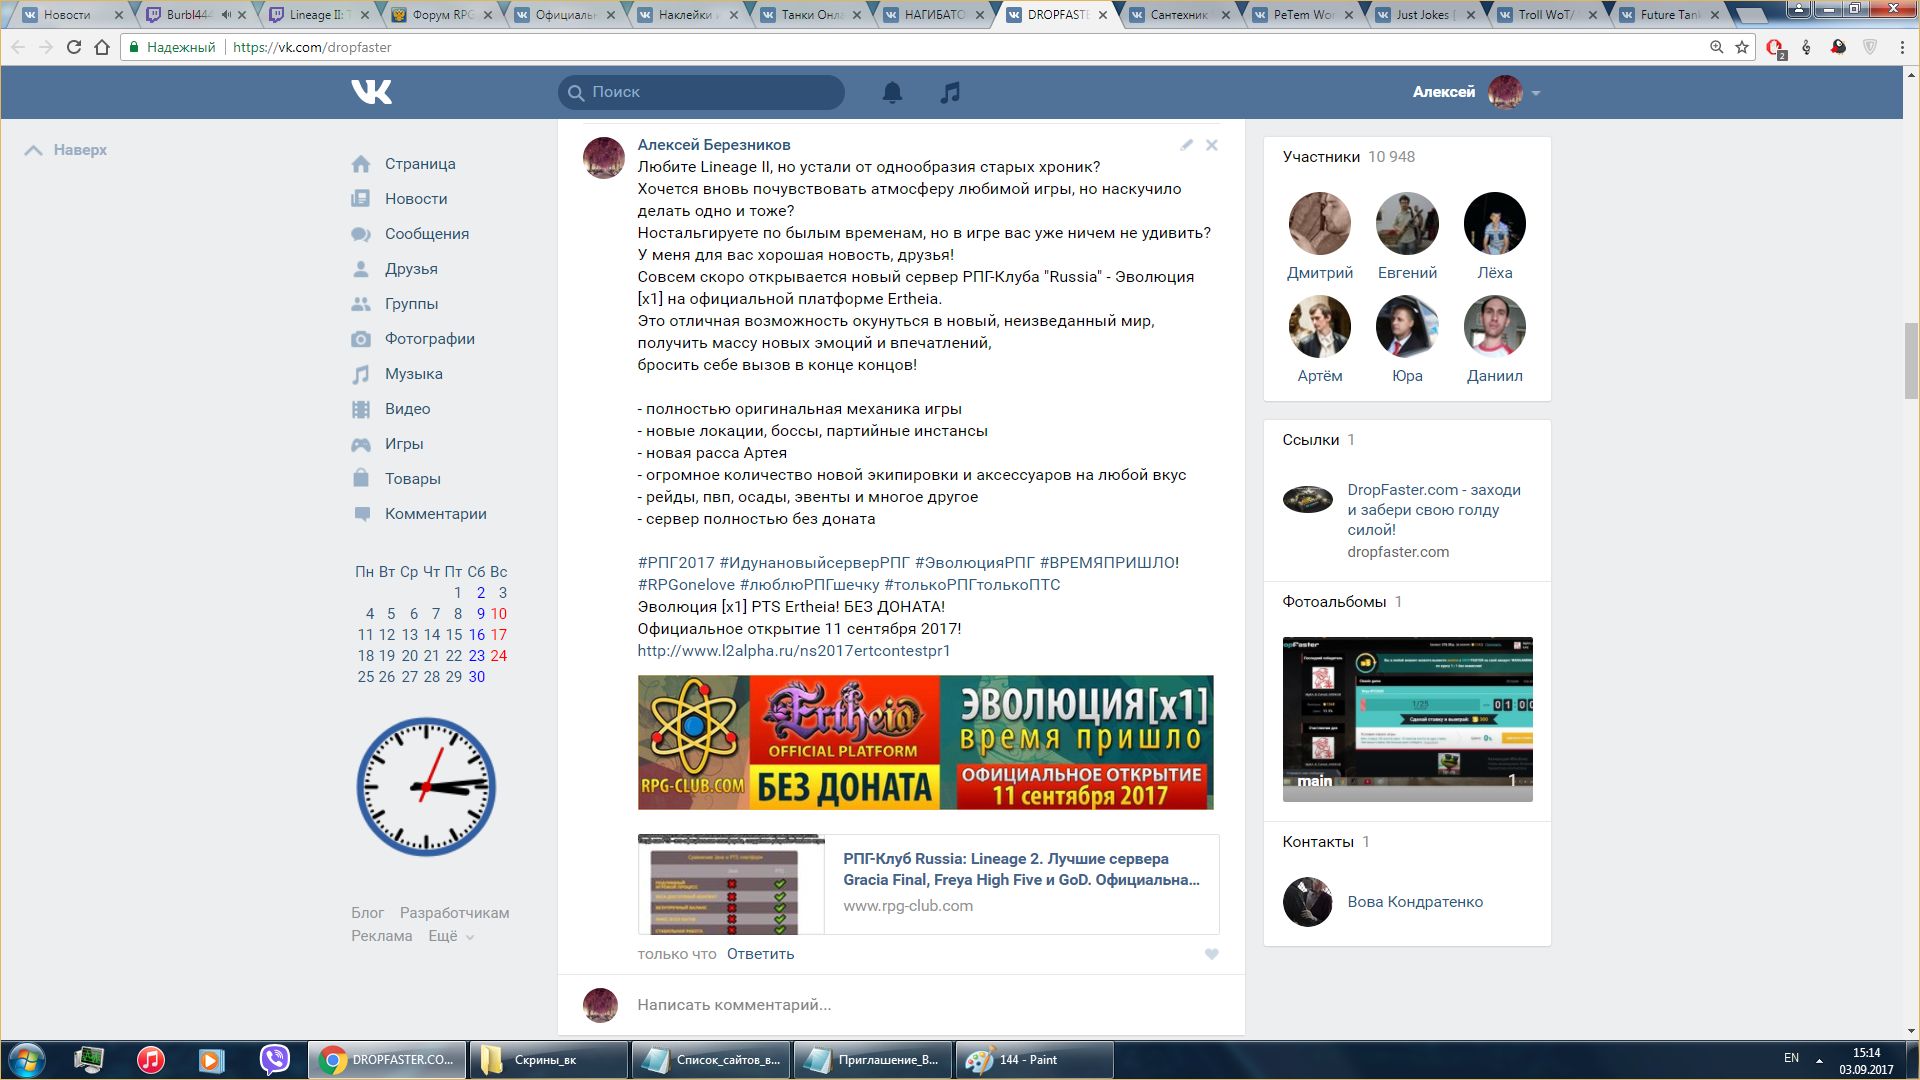
Task: Open the notifications bell
Action: click(892, 92)
